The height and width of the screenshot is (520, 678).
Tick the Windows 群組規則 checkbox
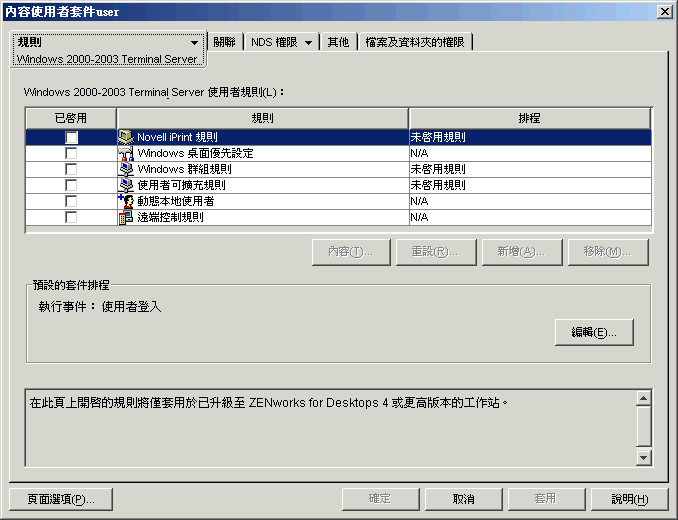[71, 169]
